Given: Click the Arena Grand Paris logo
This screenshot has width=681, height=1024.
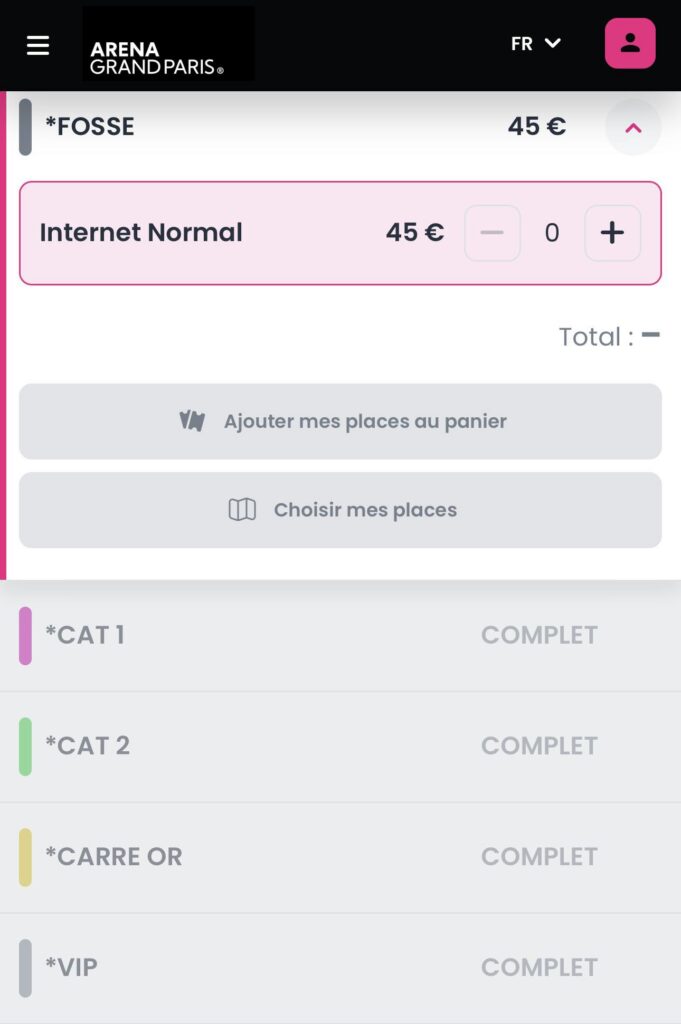Looking at the screenshot, I should (x=168, y=45).
